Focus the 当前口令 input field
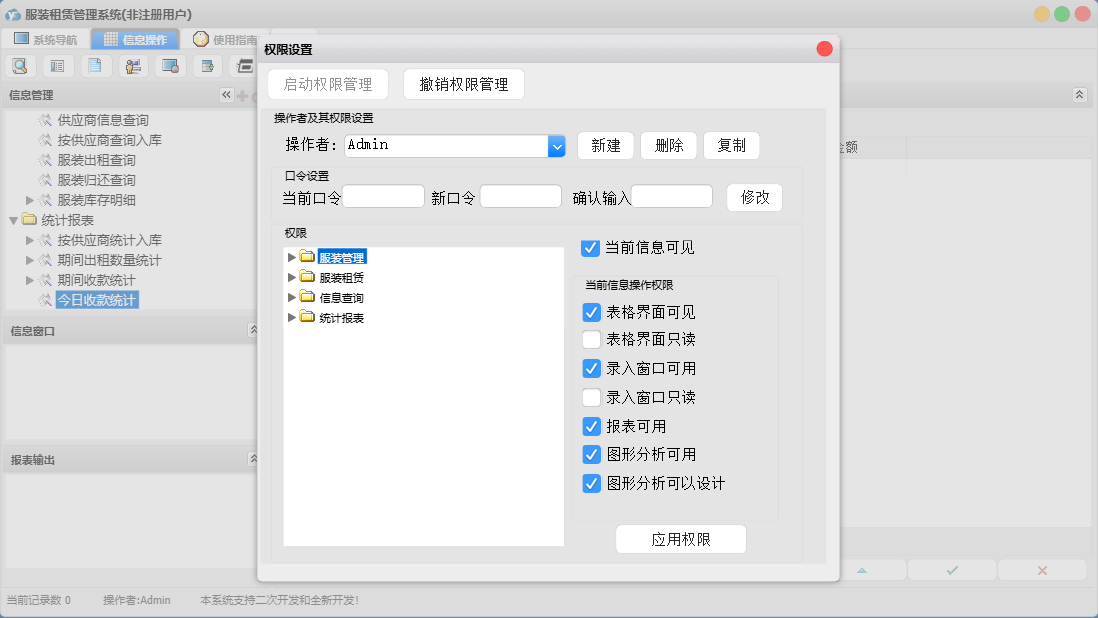This screenshot has width=1098, height=618. (x=383, y=197)
